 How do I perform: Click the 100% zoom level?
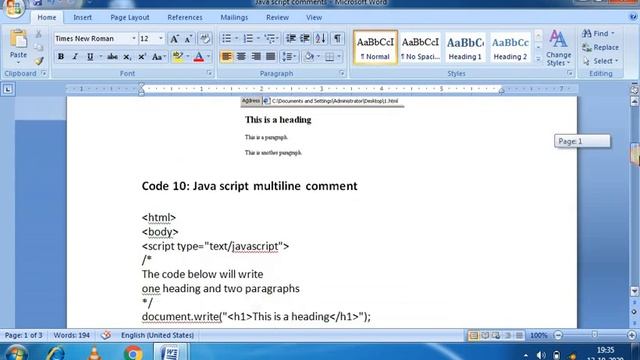tap(538, 336)
